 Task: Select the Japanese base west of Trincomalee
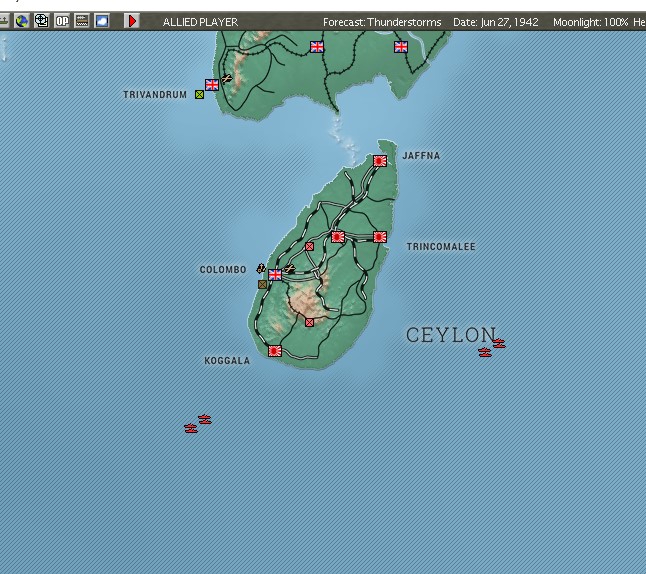338,237
